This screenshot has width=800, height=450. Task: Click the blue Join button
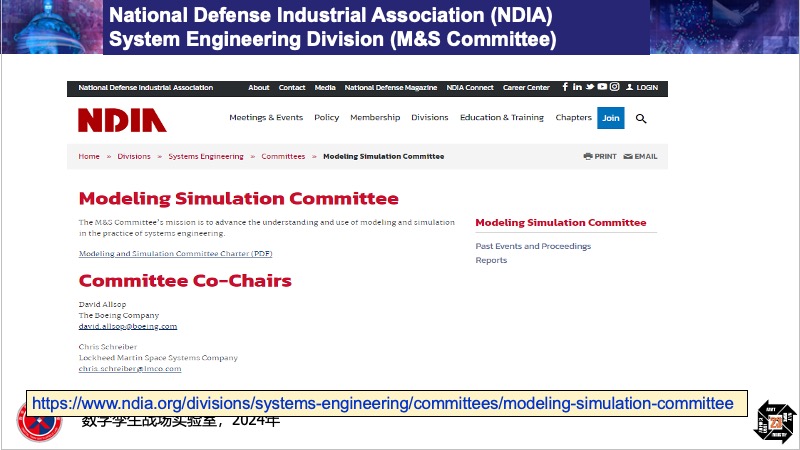[x=611, y=118]
